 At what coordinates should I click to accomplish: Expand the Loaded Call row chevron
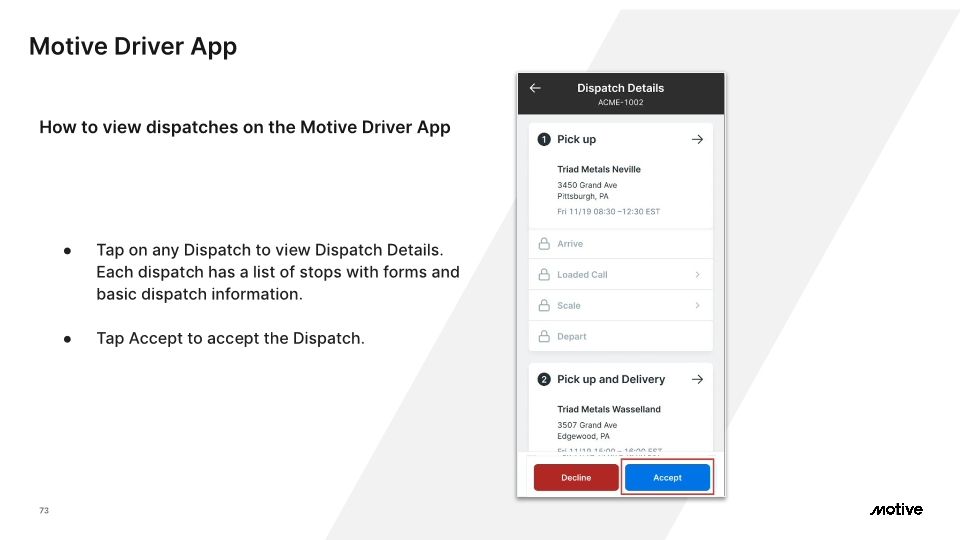(697, 274)
